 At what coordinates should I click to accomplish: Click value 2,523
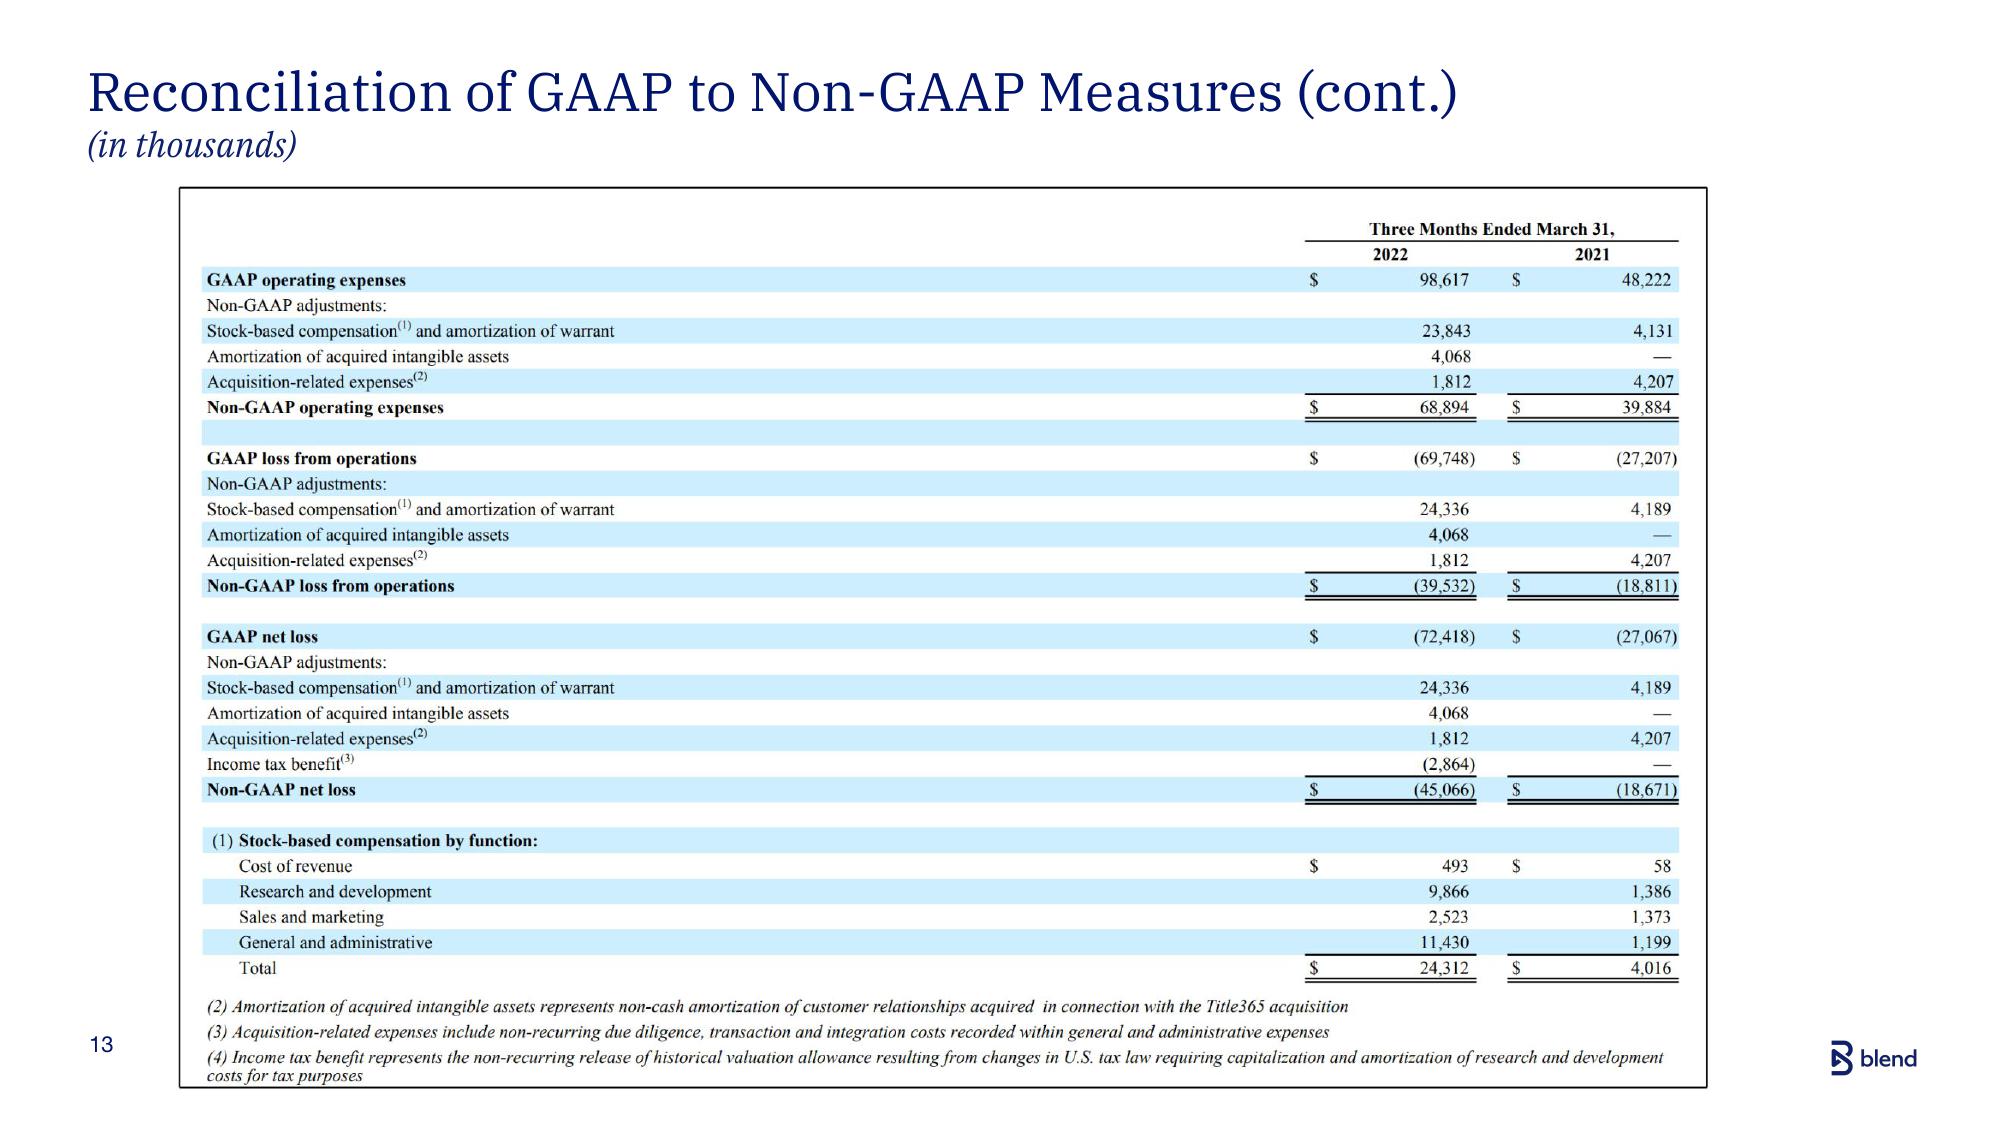[1449, 917]
